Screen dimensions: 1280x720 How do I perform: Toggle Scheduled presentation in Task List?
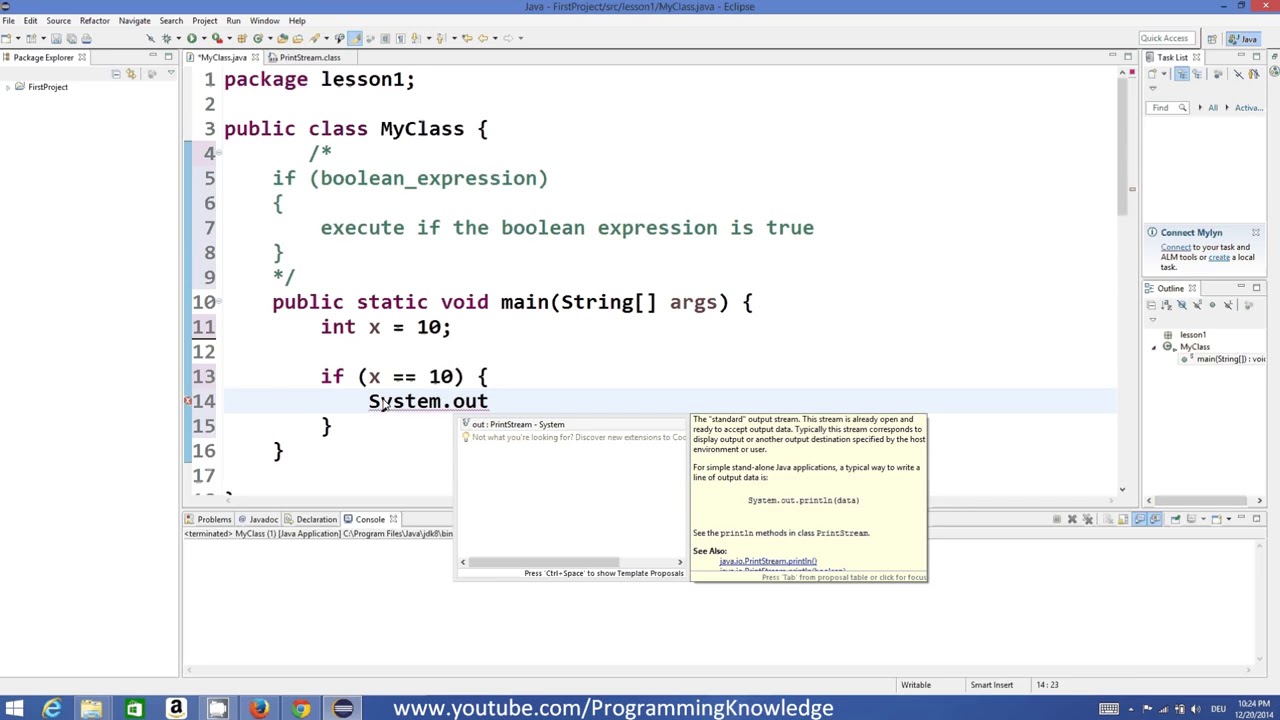[1197, 74]
